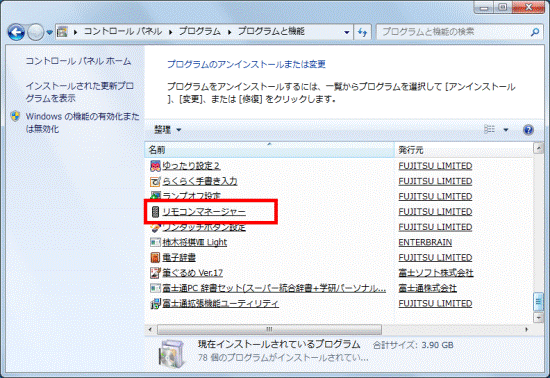Click FUJITSU LIMITED beside リモコンマネージャー
Viewport: 550px width, 378px height.
coord(435,212)
